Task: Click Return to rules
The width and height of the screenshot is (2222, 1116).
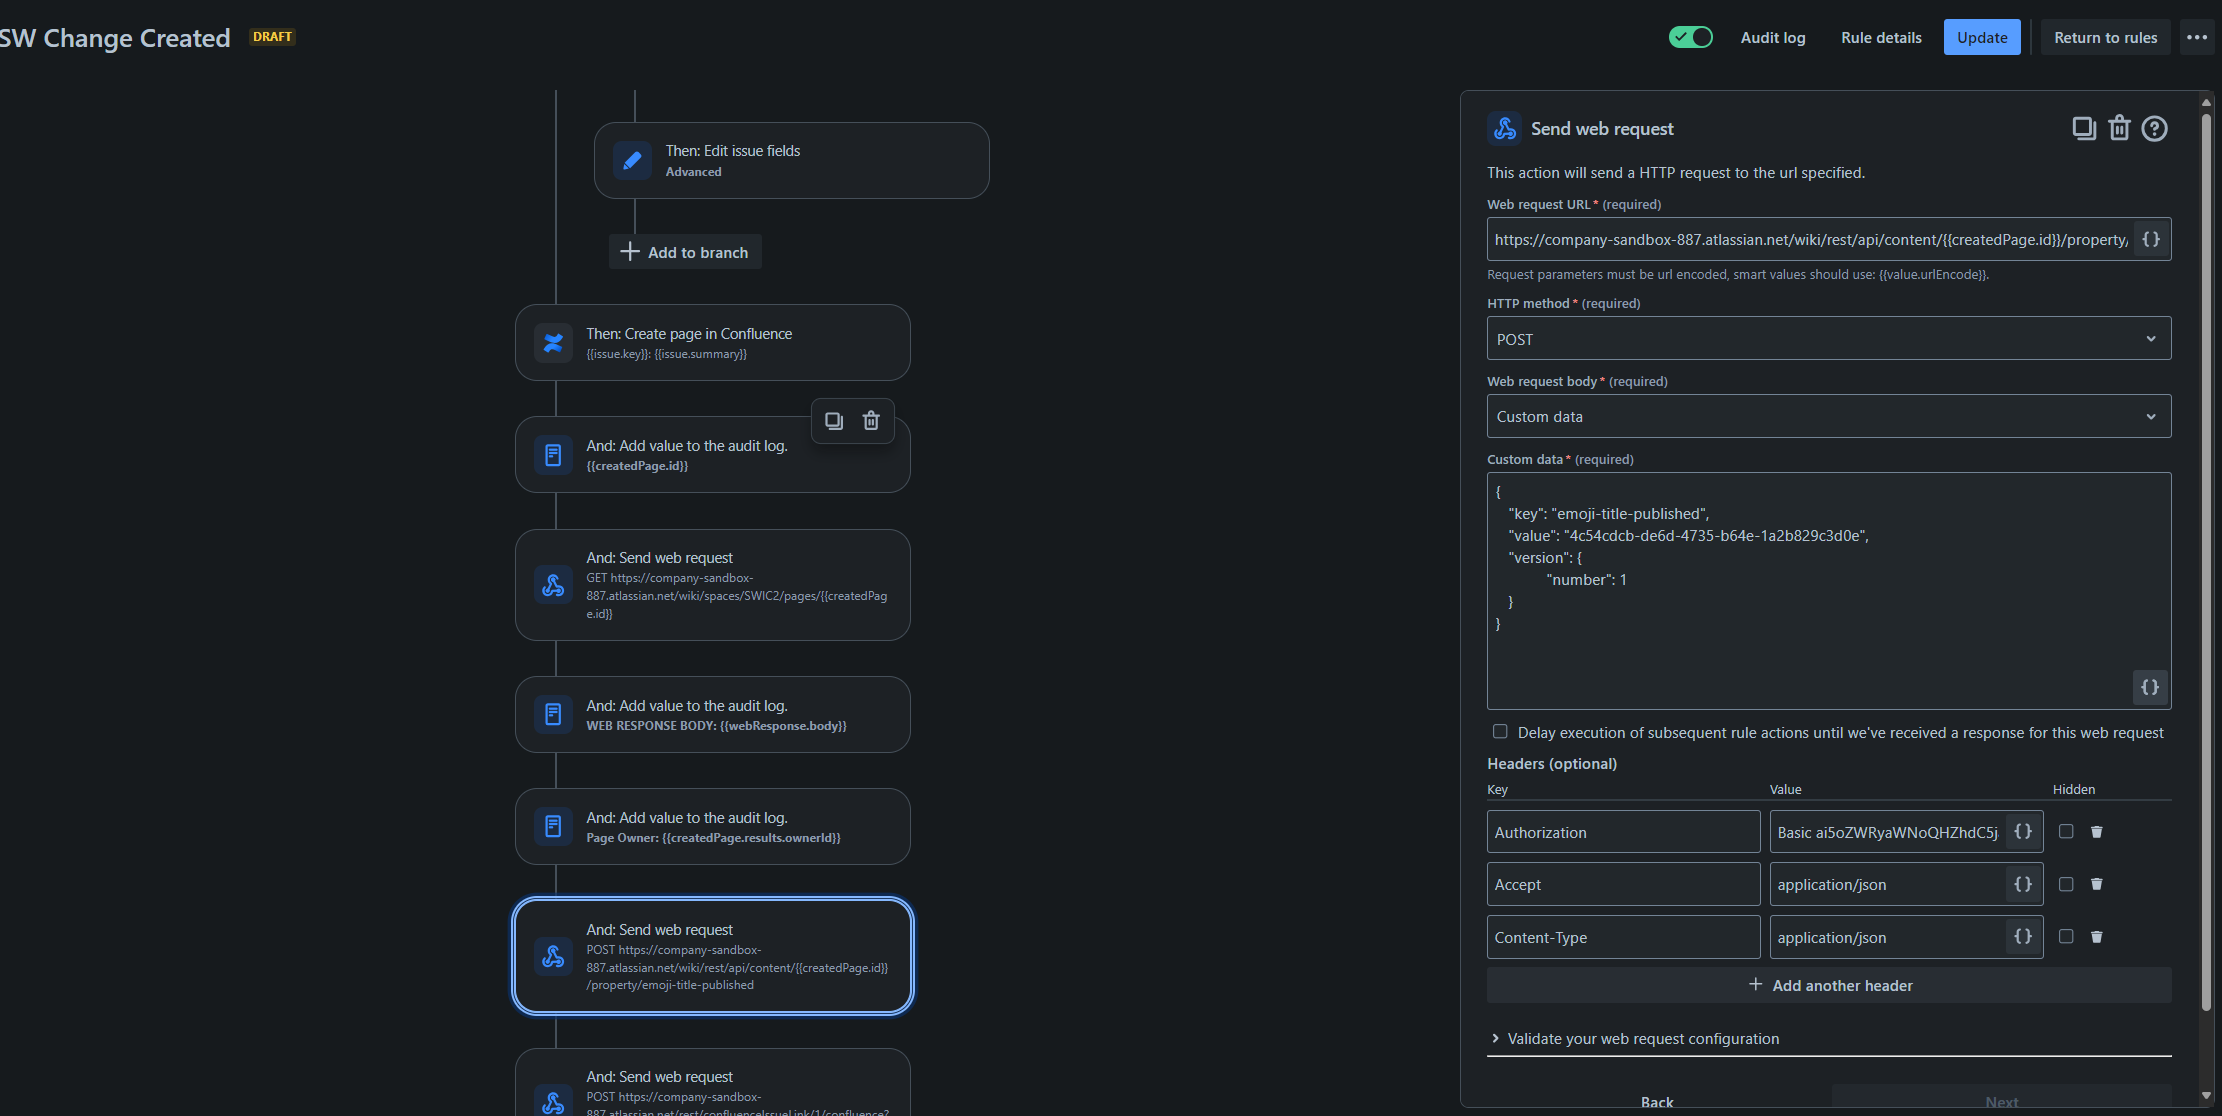Action: click(2105, 38)
